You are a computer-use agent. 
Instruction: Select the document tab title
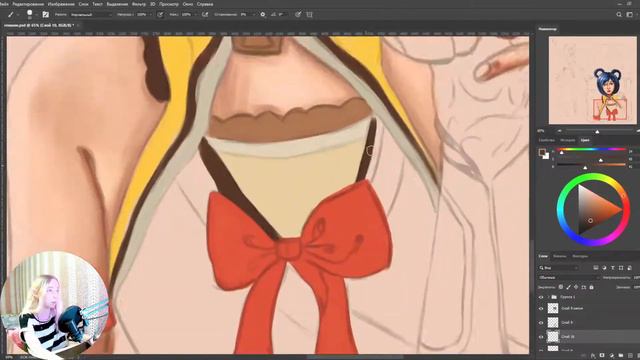[38, 25]
